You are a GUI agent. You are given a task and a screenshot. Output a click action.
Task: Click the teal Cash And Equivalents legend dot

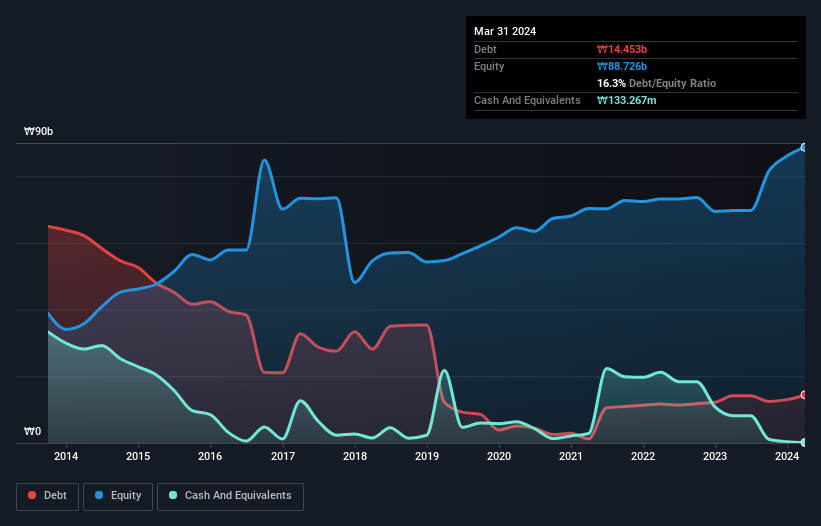(x=173, y=495)
